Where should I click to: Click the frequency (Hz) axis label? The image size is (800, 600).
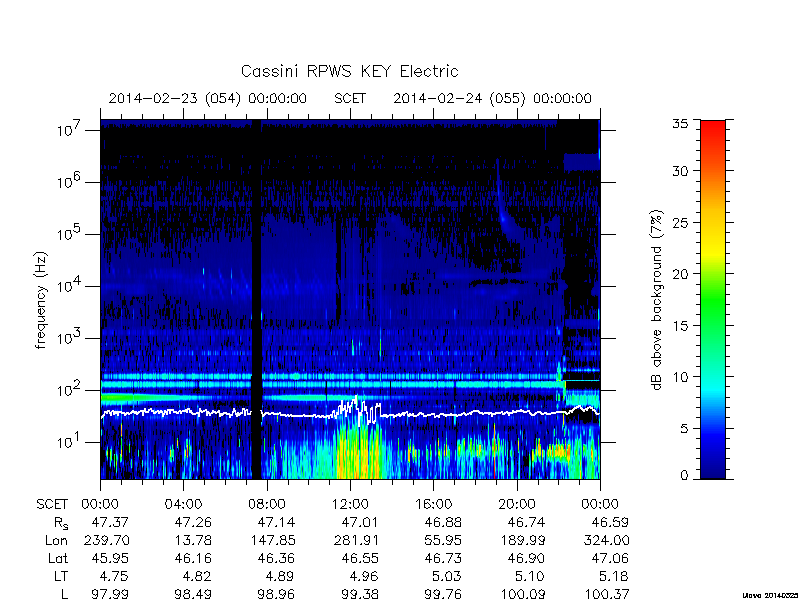[41, 300]
